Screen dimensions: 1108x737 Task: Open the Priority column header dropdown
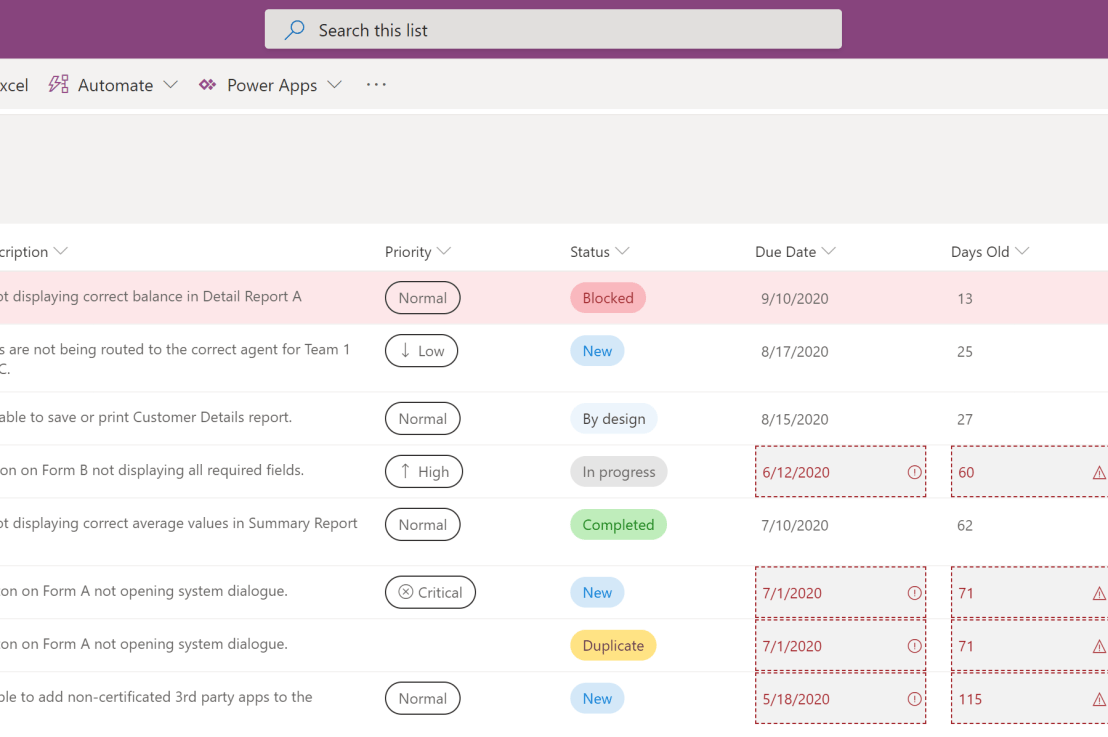[445, 252]
